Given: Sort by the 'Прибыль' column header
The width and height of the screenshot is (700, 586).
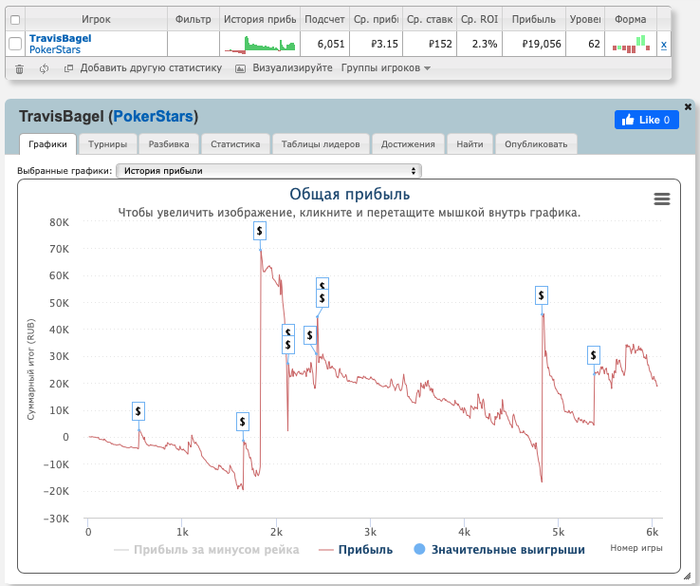Looking at the screenshot, I should coord(533,19).
